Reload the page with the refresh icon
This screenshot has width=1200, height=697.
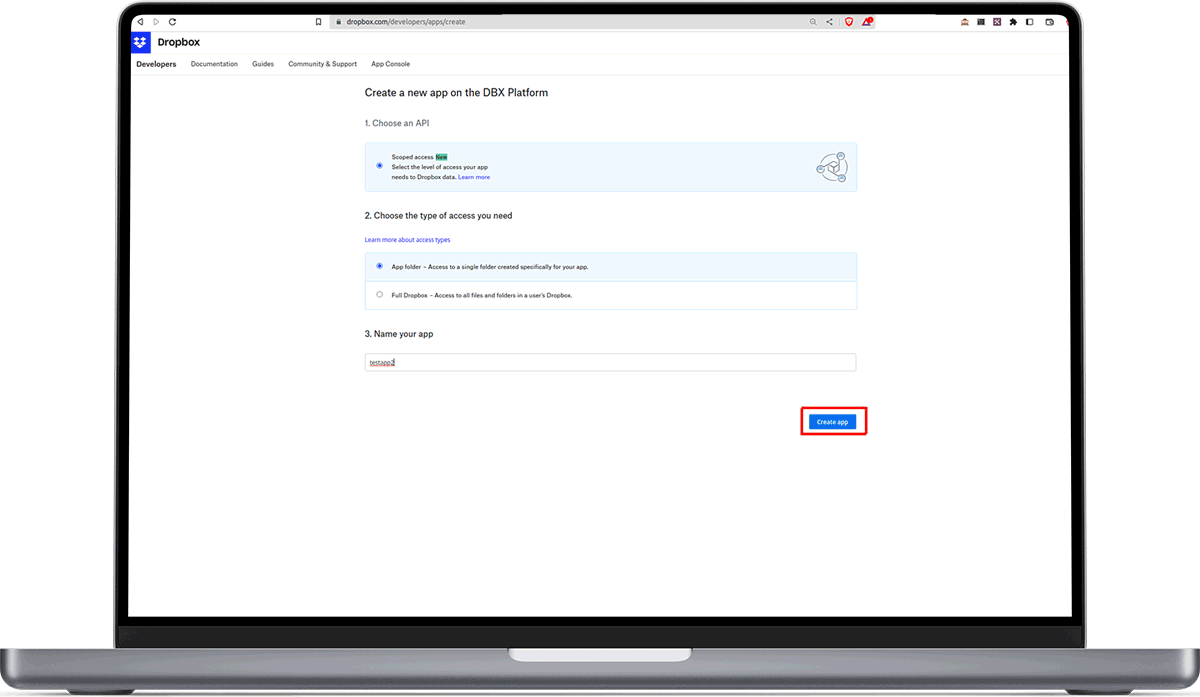173,21
